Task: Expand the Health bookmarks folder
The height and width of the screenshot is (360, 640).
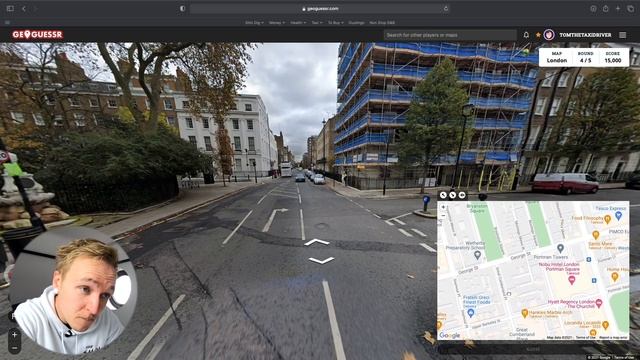Action: 298,23
